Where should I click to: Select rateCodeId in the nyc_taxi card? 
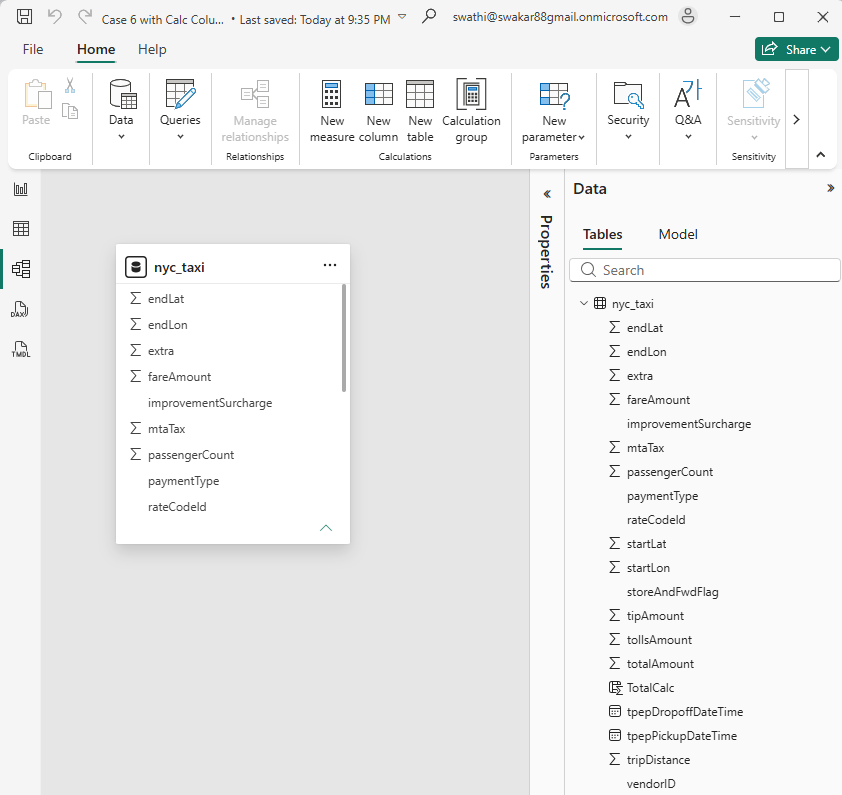click(x=177, y=507)
